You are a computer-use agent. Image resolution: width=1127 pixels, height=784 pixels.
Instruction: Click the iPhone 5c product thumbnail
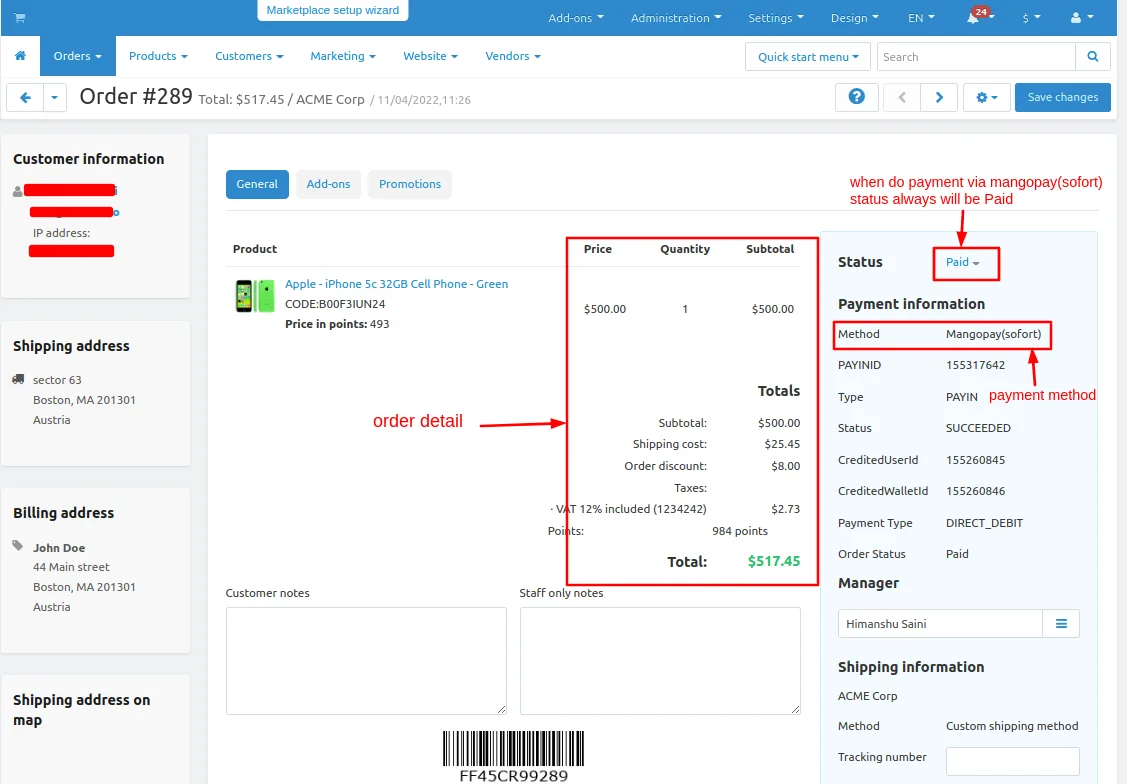point(255,296)
